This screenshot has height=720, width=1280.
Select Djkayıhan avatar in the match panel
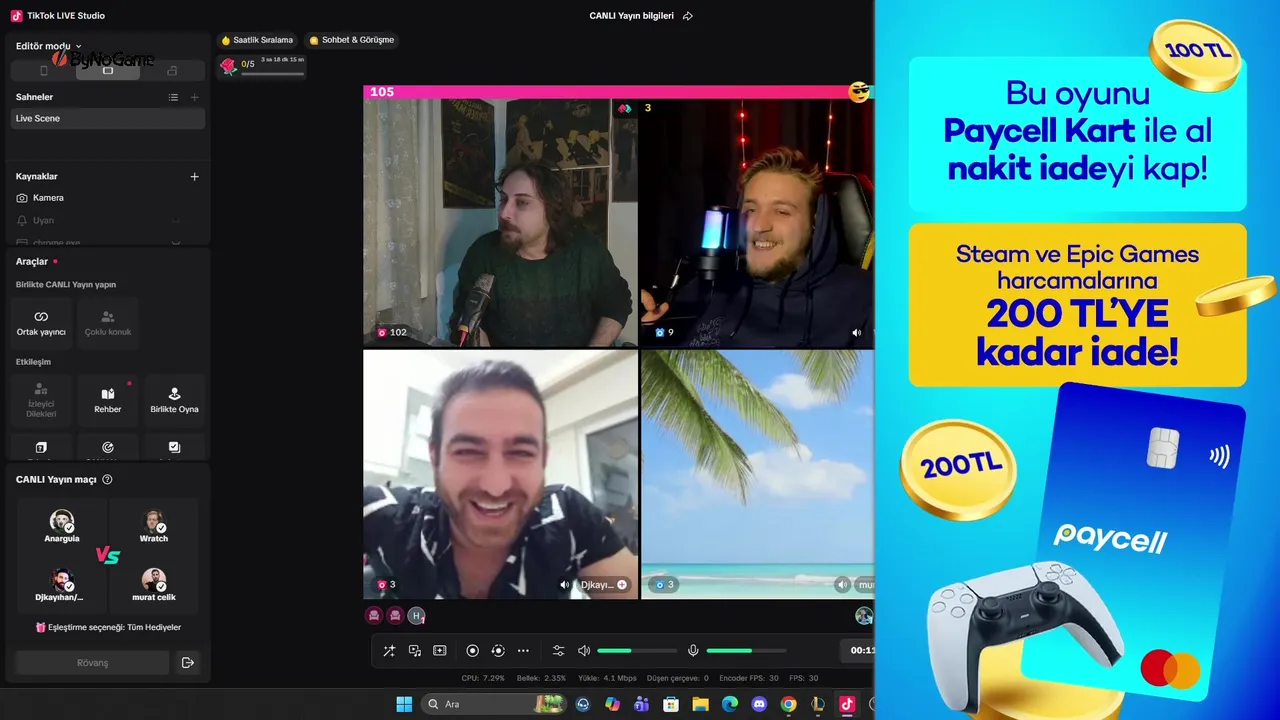coord(62,580)
